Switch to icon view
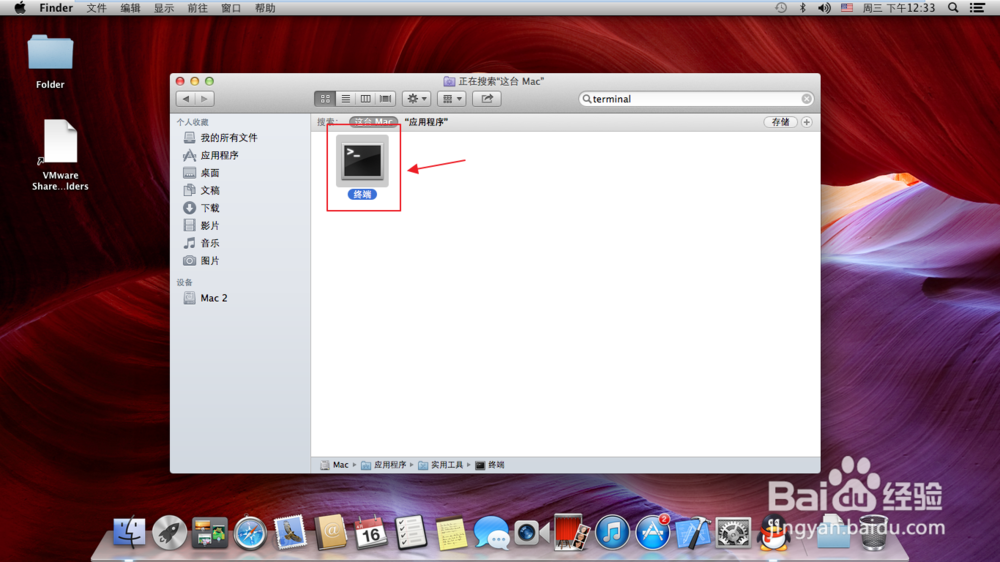Screen dimensions: 1000x562 tap(325, 99)
